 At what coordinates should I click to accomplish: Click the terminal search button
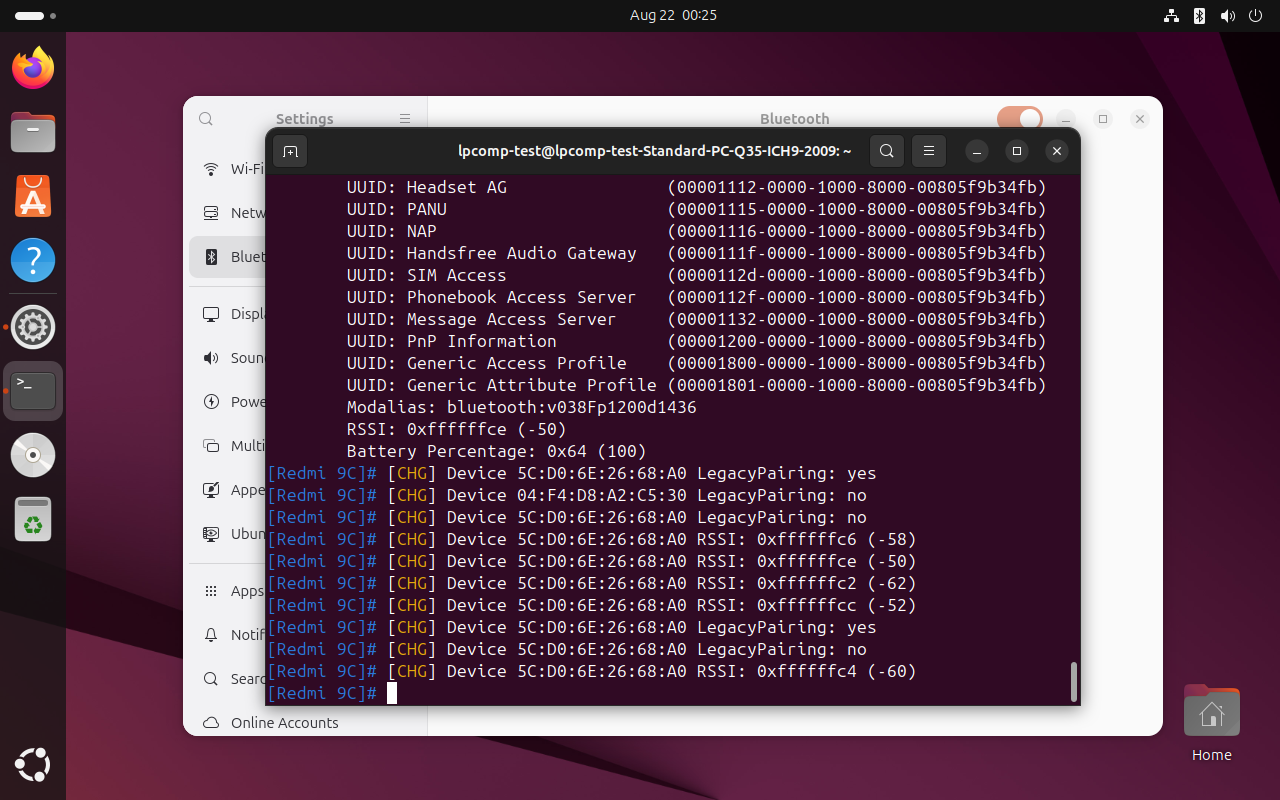(887, 151)
